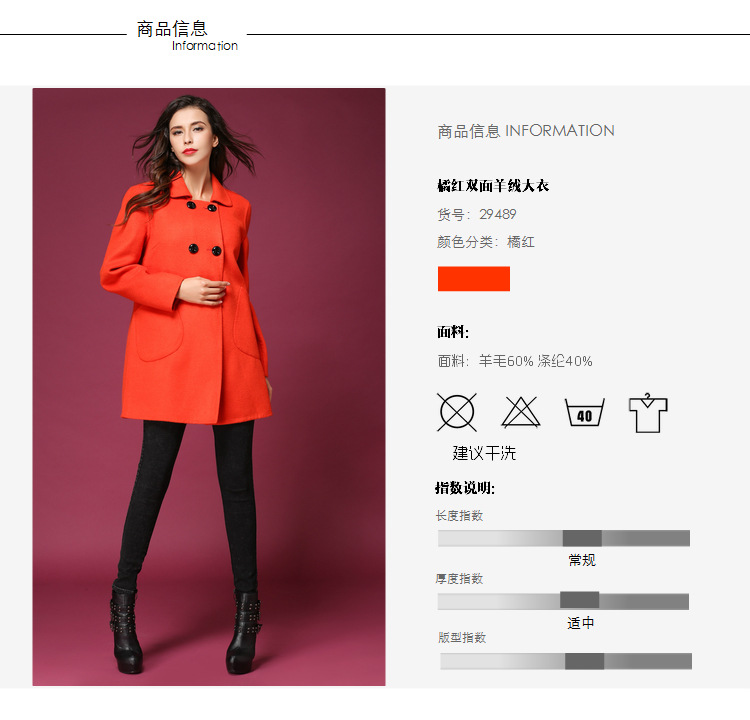Click the do-not-dry-clean circle icon
The height and width of the screenshot is (720, 750).
click(457, 412)
